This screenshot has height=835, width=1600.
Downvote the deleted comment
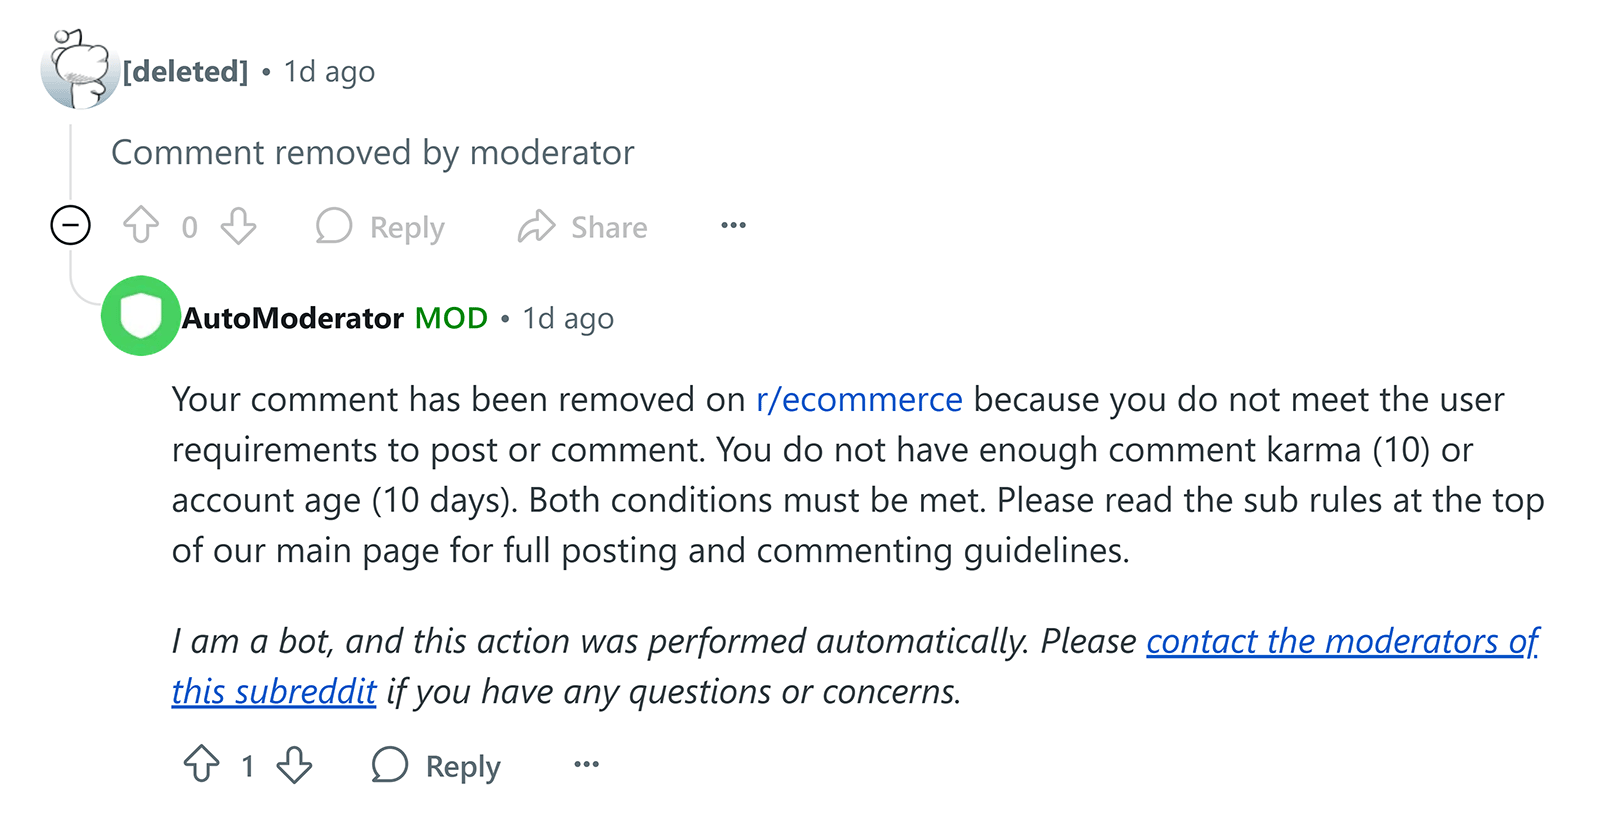pyautogui.click(x=238, y=227)
